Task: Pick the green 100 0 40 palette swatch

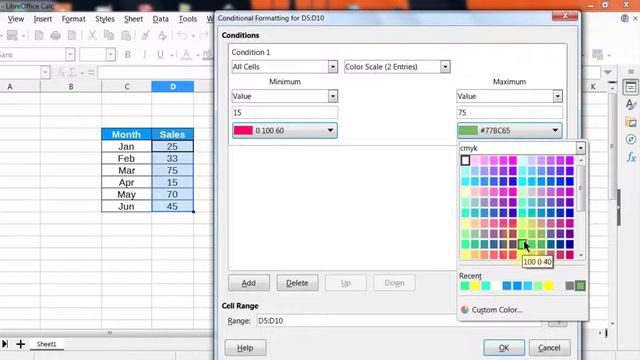Action: click(522, 244)
